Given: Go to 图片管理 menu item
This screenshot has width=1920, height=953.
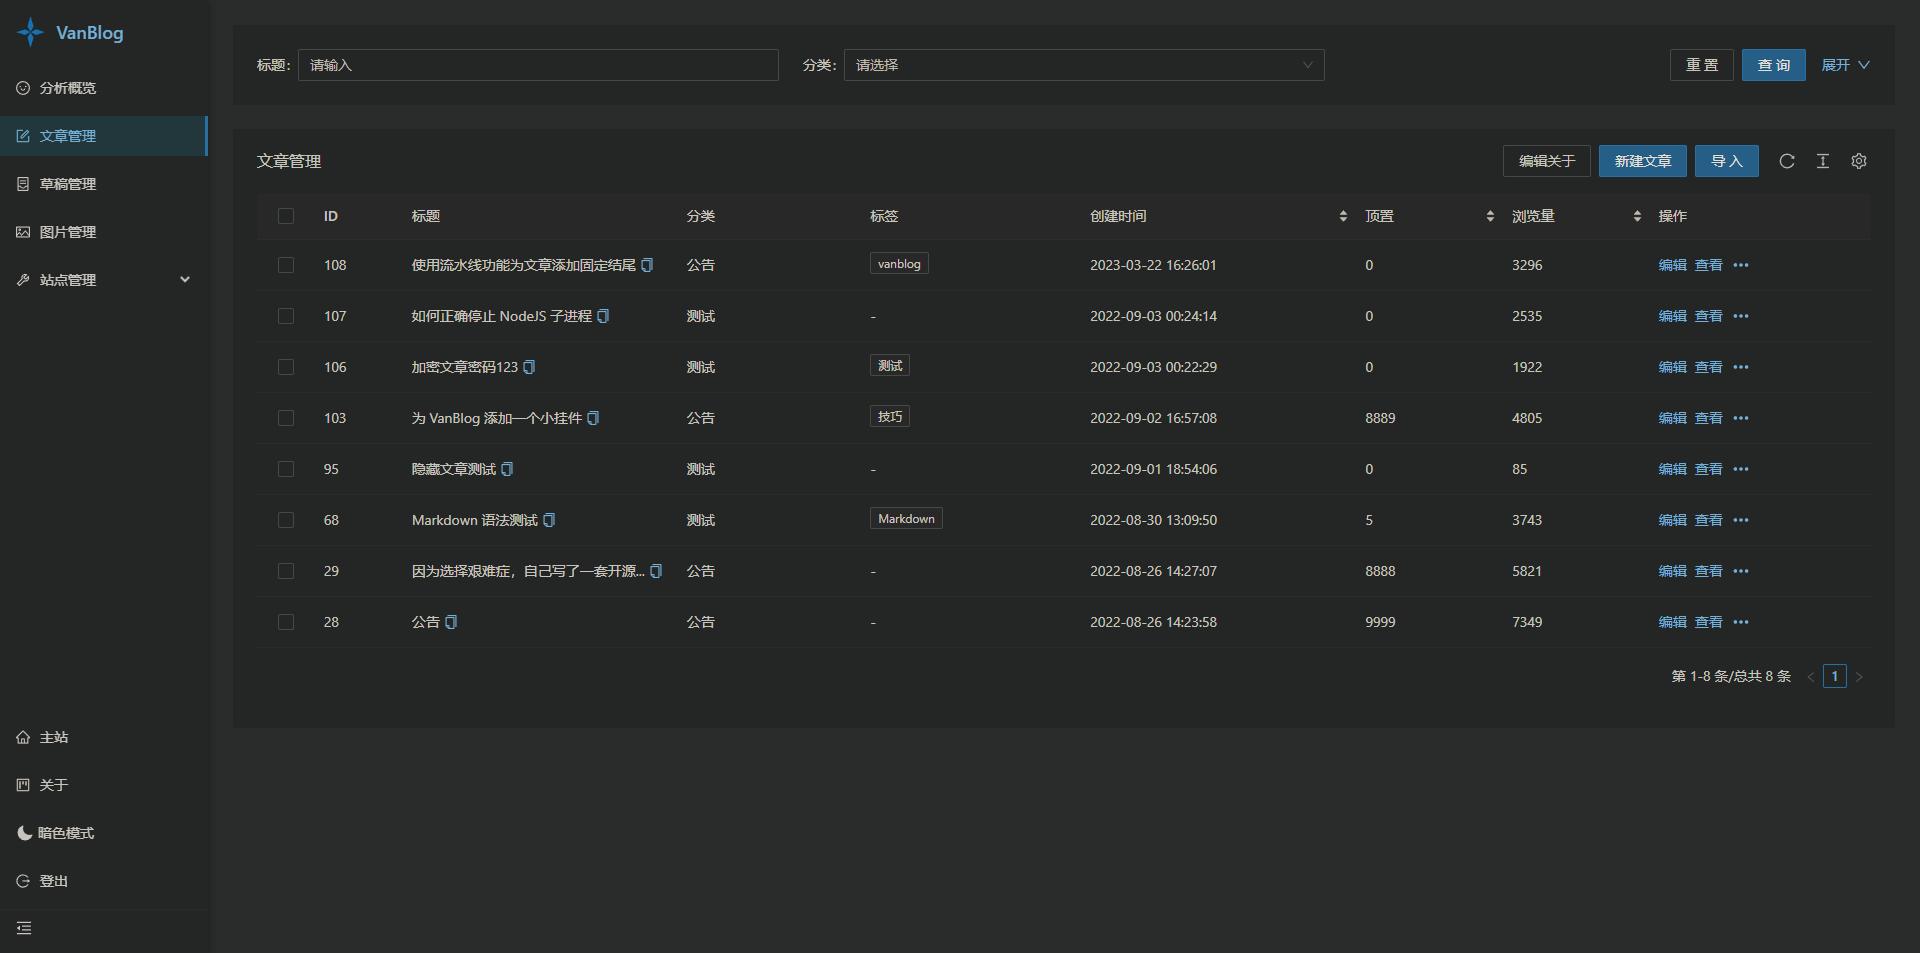Looking at the screenshot, I should click(x=104, y=232).
